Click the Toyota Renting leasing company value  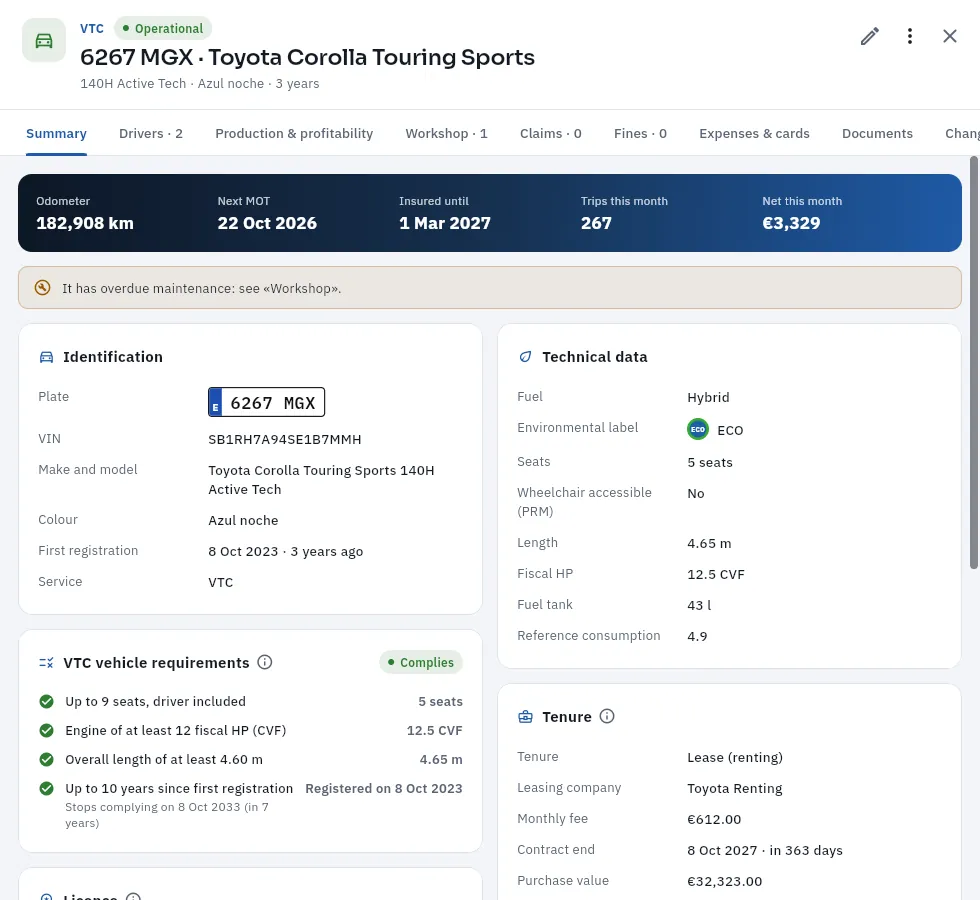[734, 789]
